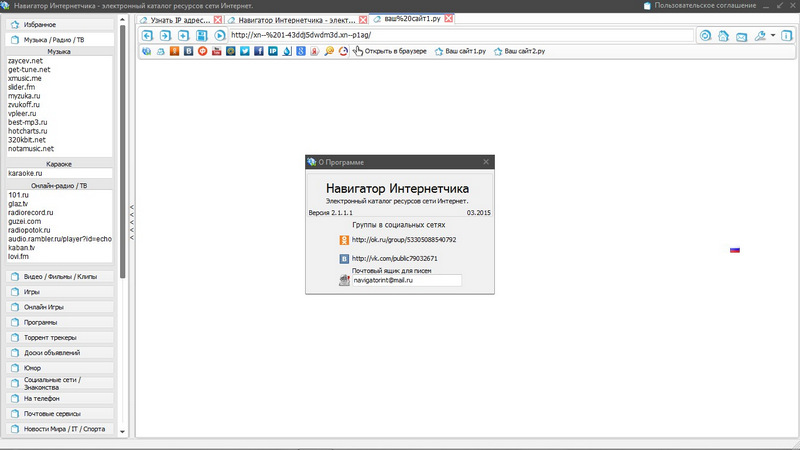Open 'Новости Мира / IT / Спорта' category
This screenshot has width=800, height=450.
60,429
